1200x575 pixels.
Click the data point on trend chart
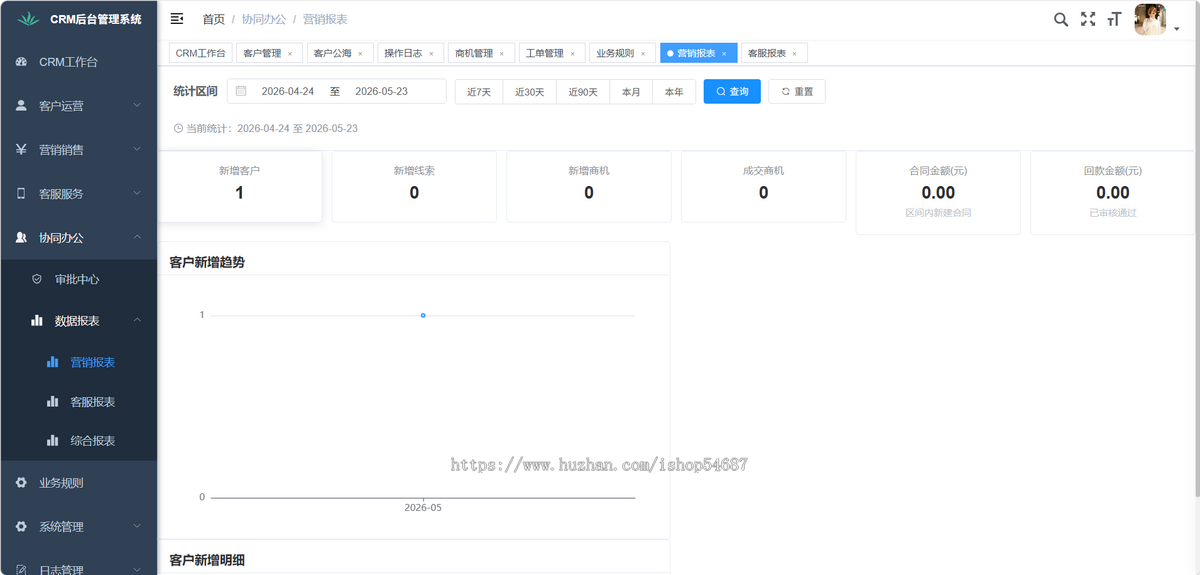coord(423,315)
